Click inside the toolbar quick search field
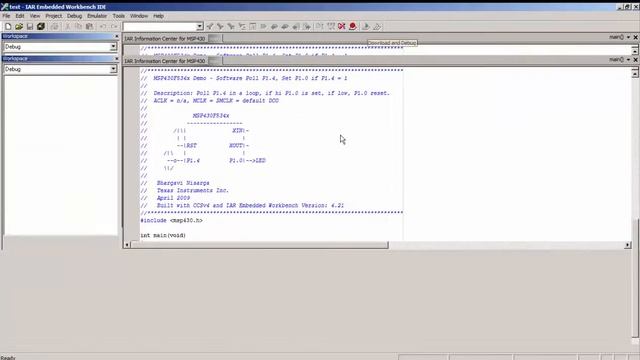 [160, 27]
